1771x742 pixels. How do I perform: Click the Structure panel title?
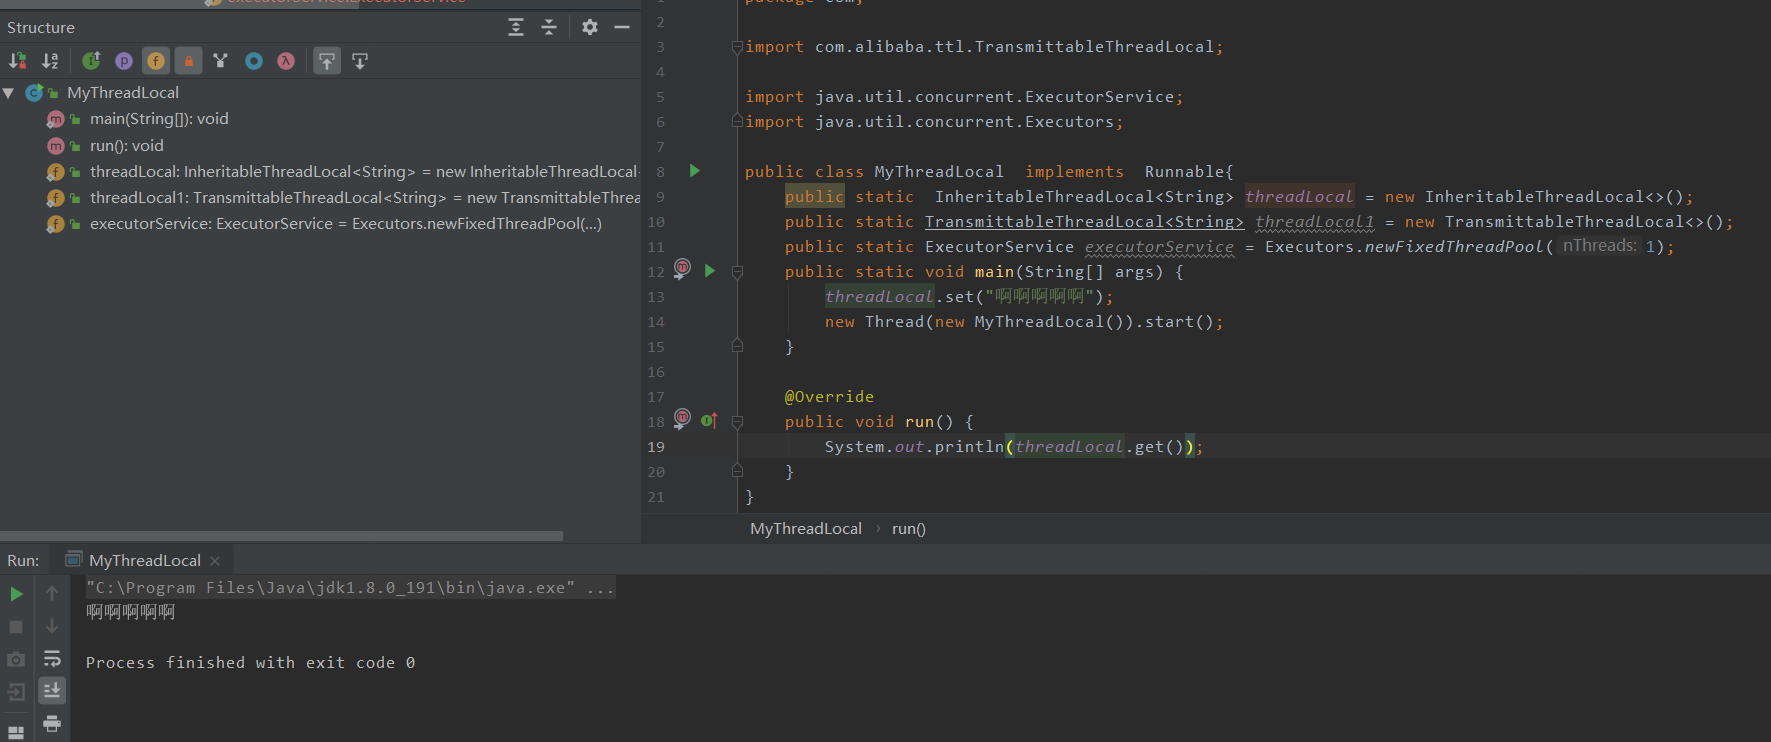[x=41, y=27]
